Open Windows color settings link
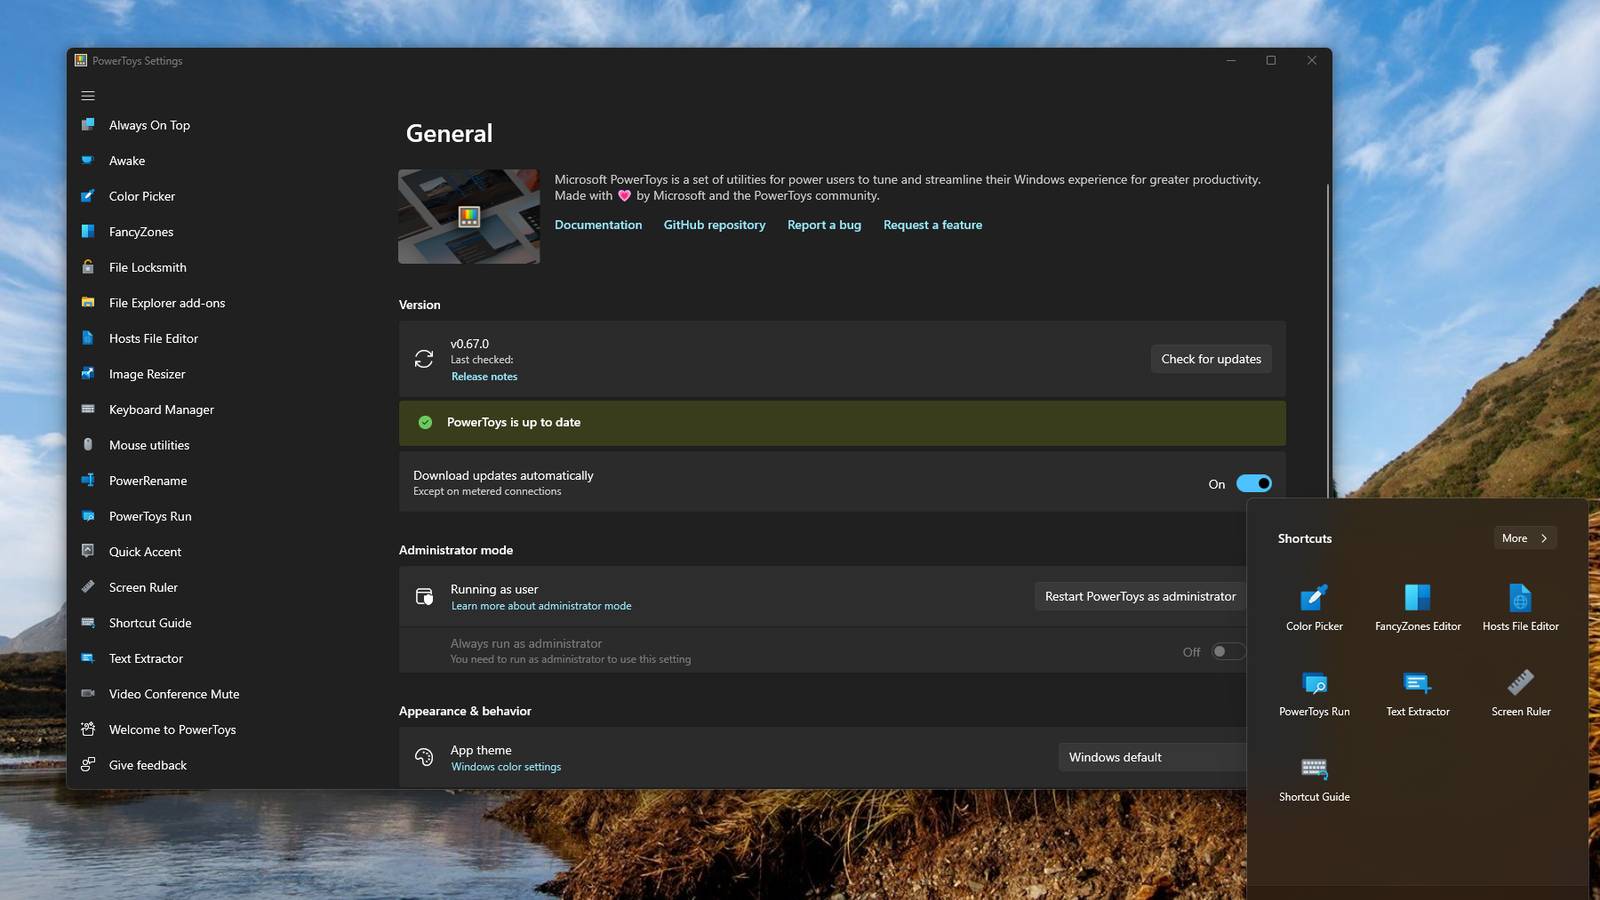The height and width of the screenshot is (900, 1600). pos(506,767)
